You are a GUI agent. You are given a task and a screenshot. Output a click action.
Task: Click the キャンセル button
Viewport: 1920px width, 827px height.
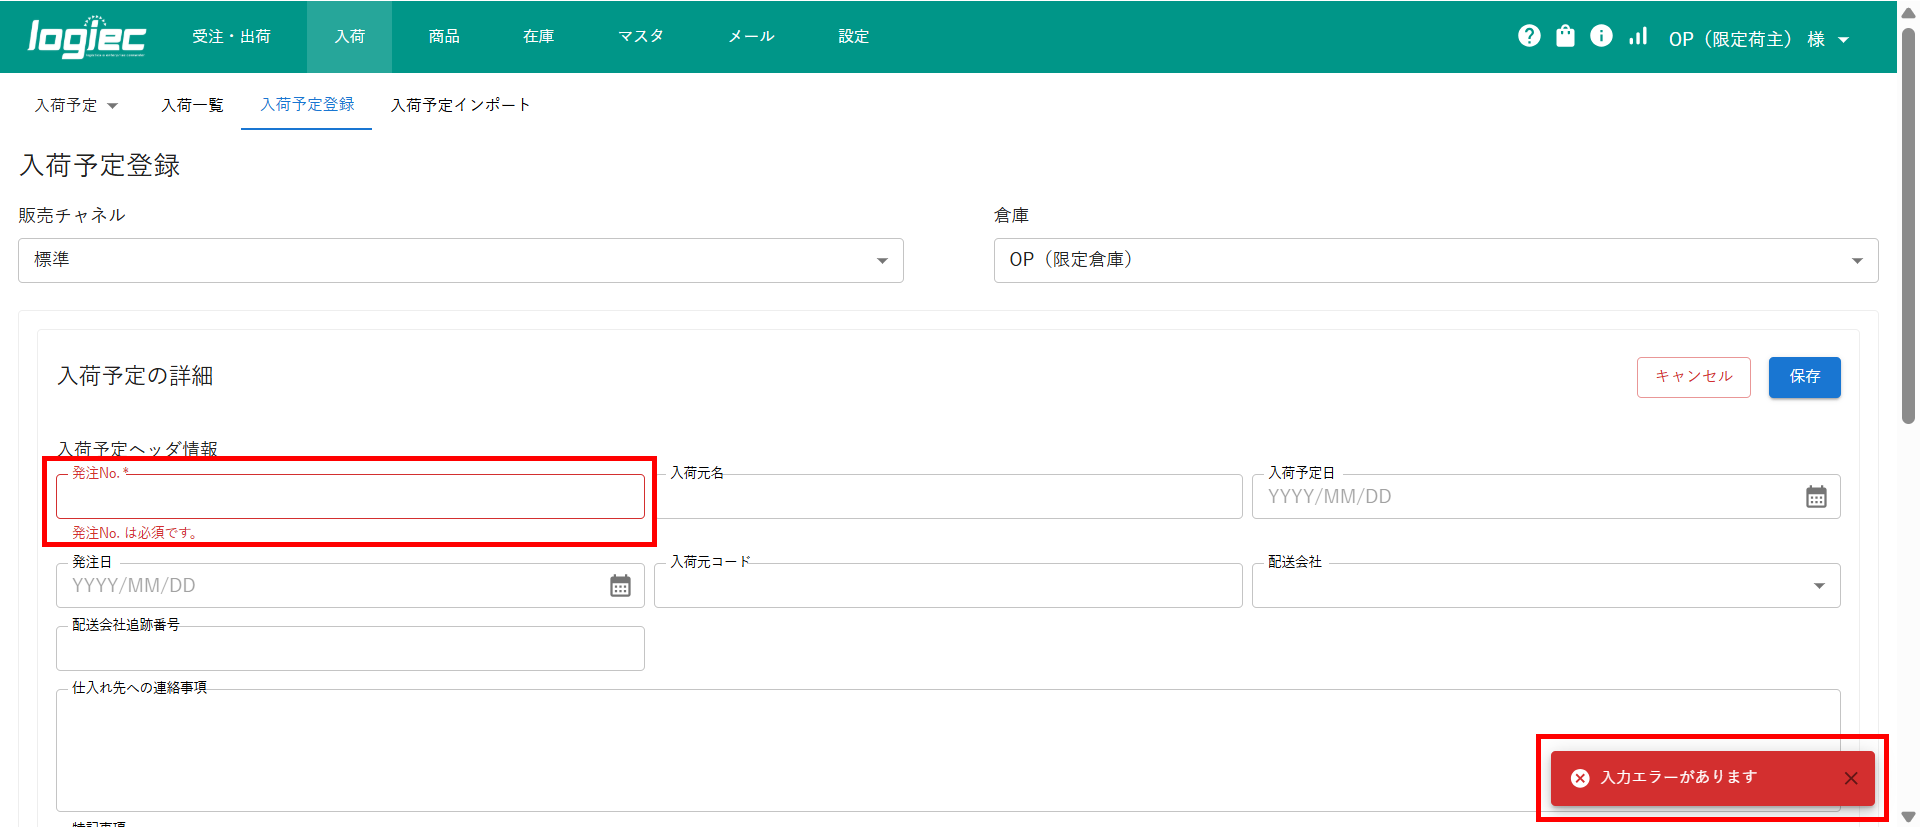tap(1693, 377)
